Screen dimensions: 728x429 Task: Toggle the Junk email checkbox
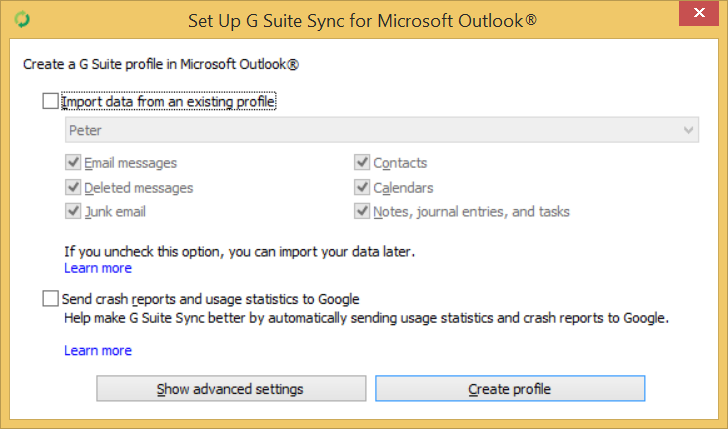73,211
